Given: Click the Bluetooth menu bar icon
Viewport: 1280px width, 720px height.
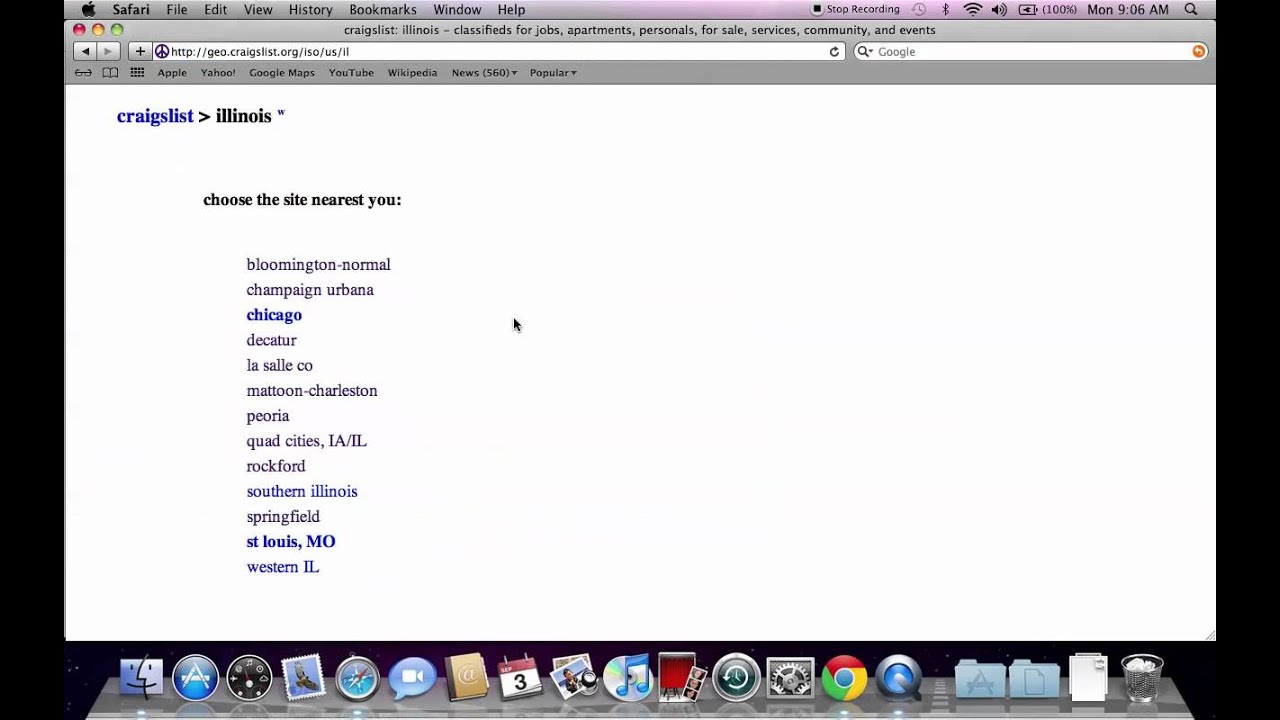Looking at the screenshot, I should (x=945, y=9).
